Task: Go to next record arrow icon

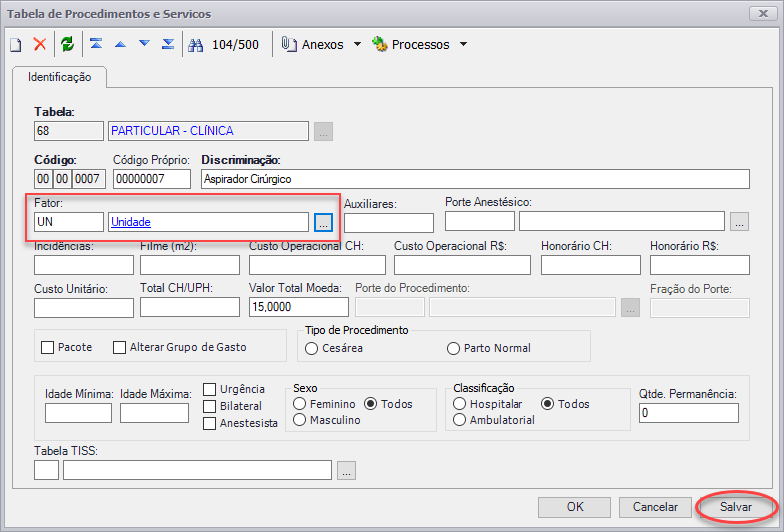Action: [x=144, y=44]
